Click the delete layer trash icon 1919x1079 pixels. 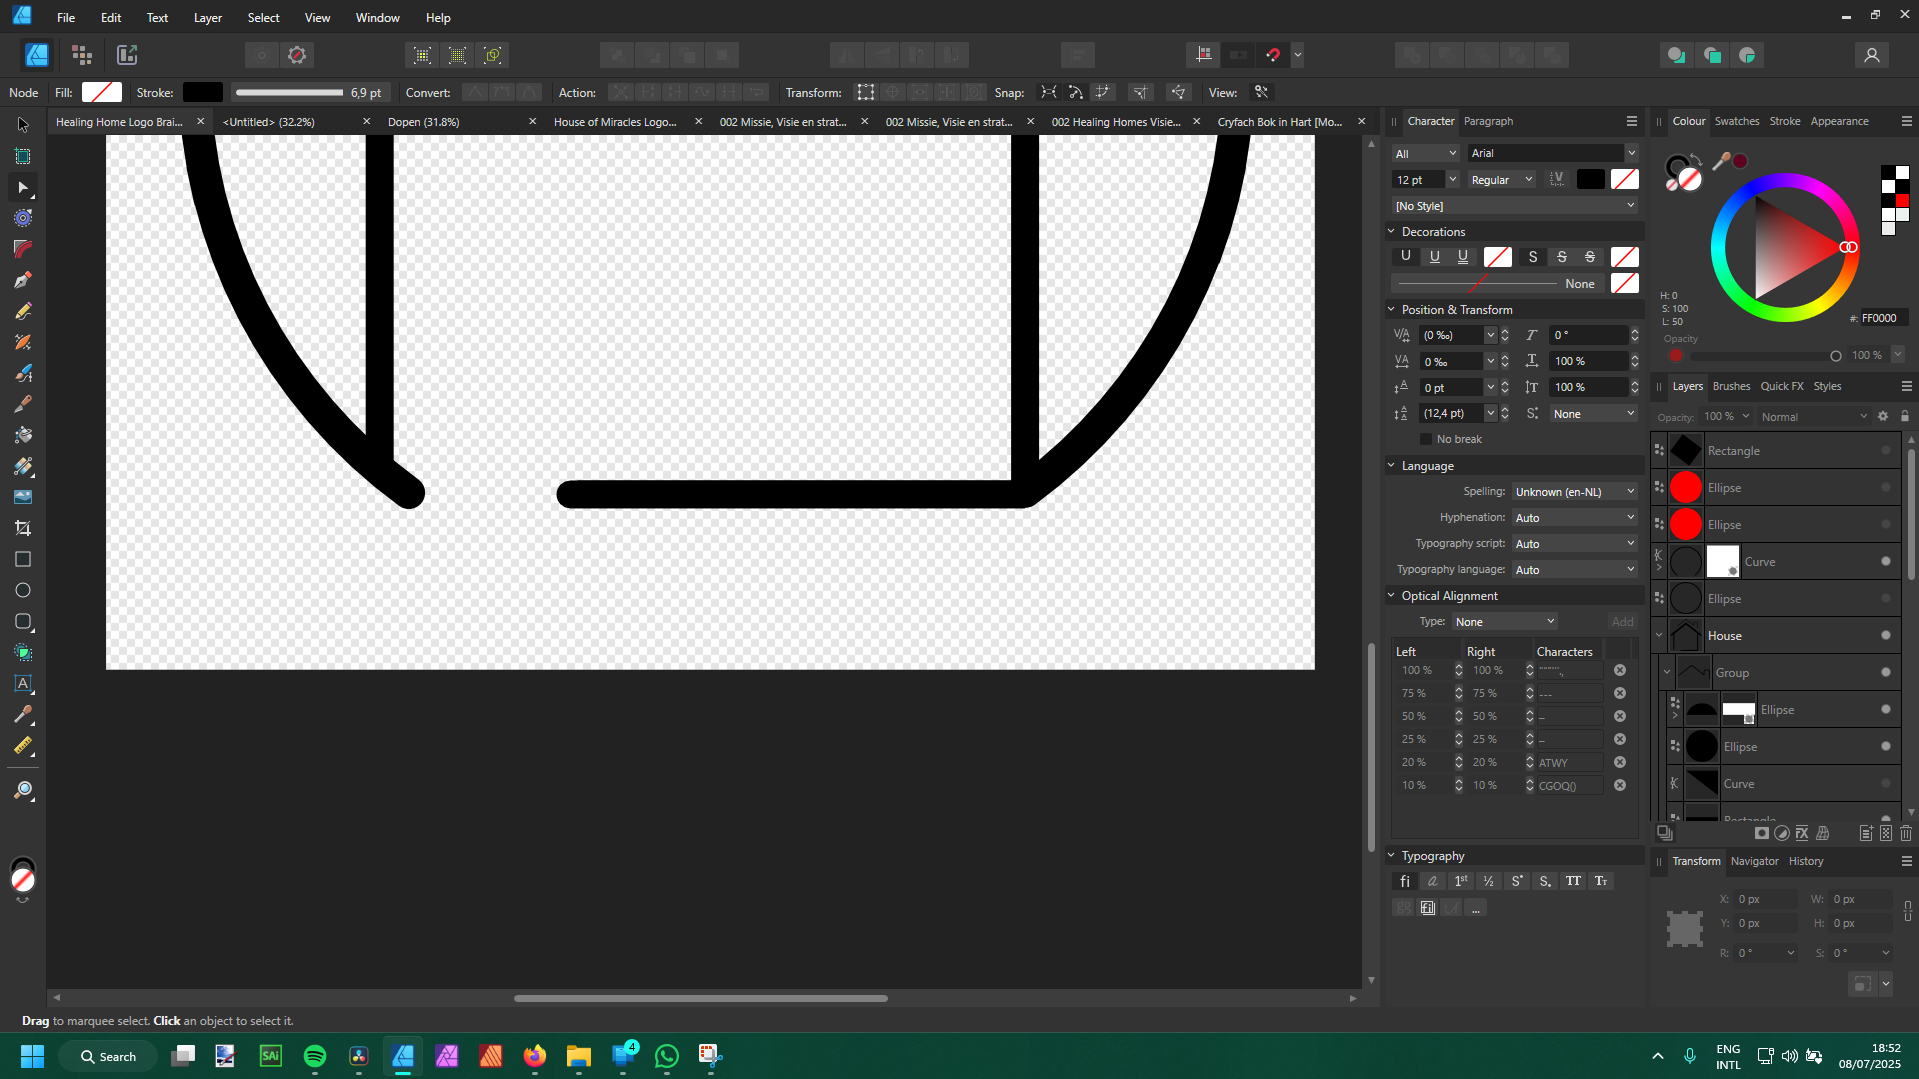click(1906, 833)
